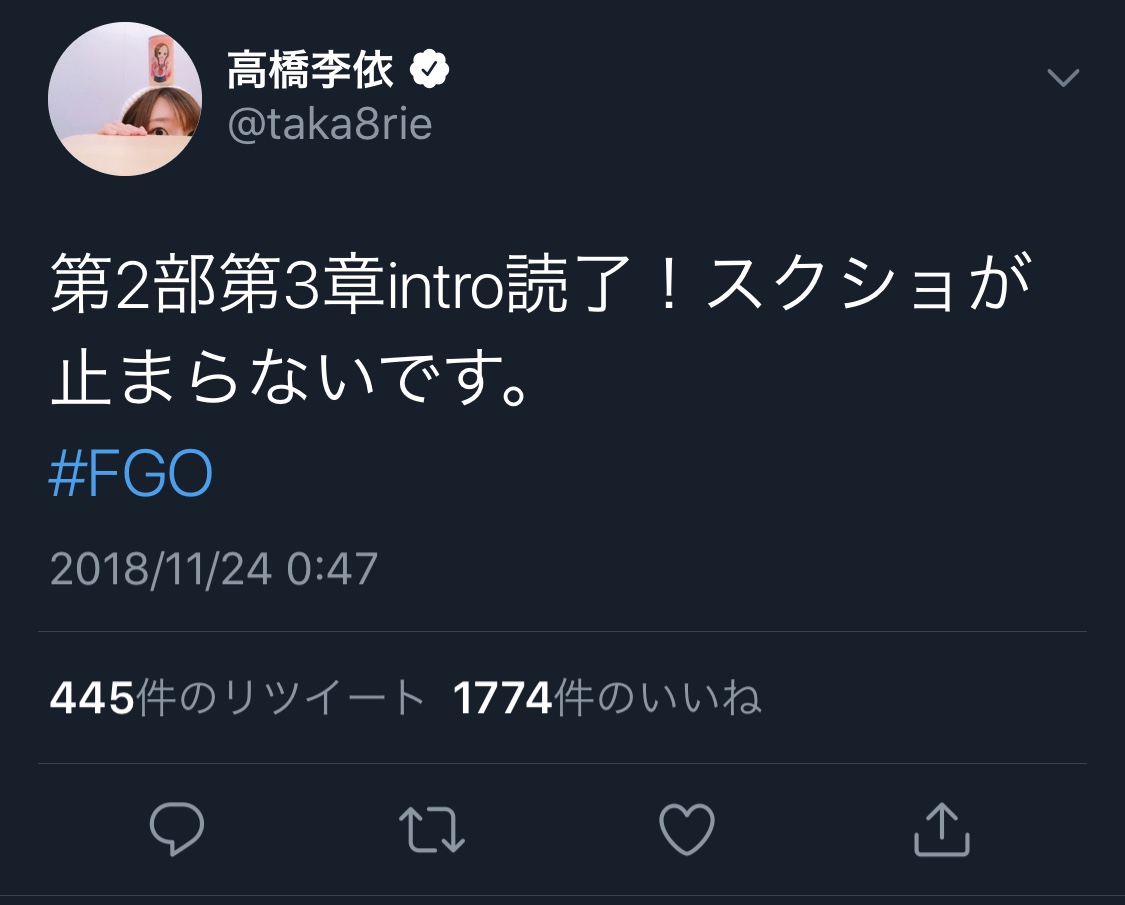
Task: Open the profile via display name 高橋李依
Action: click(311, 72)
